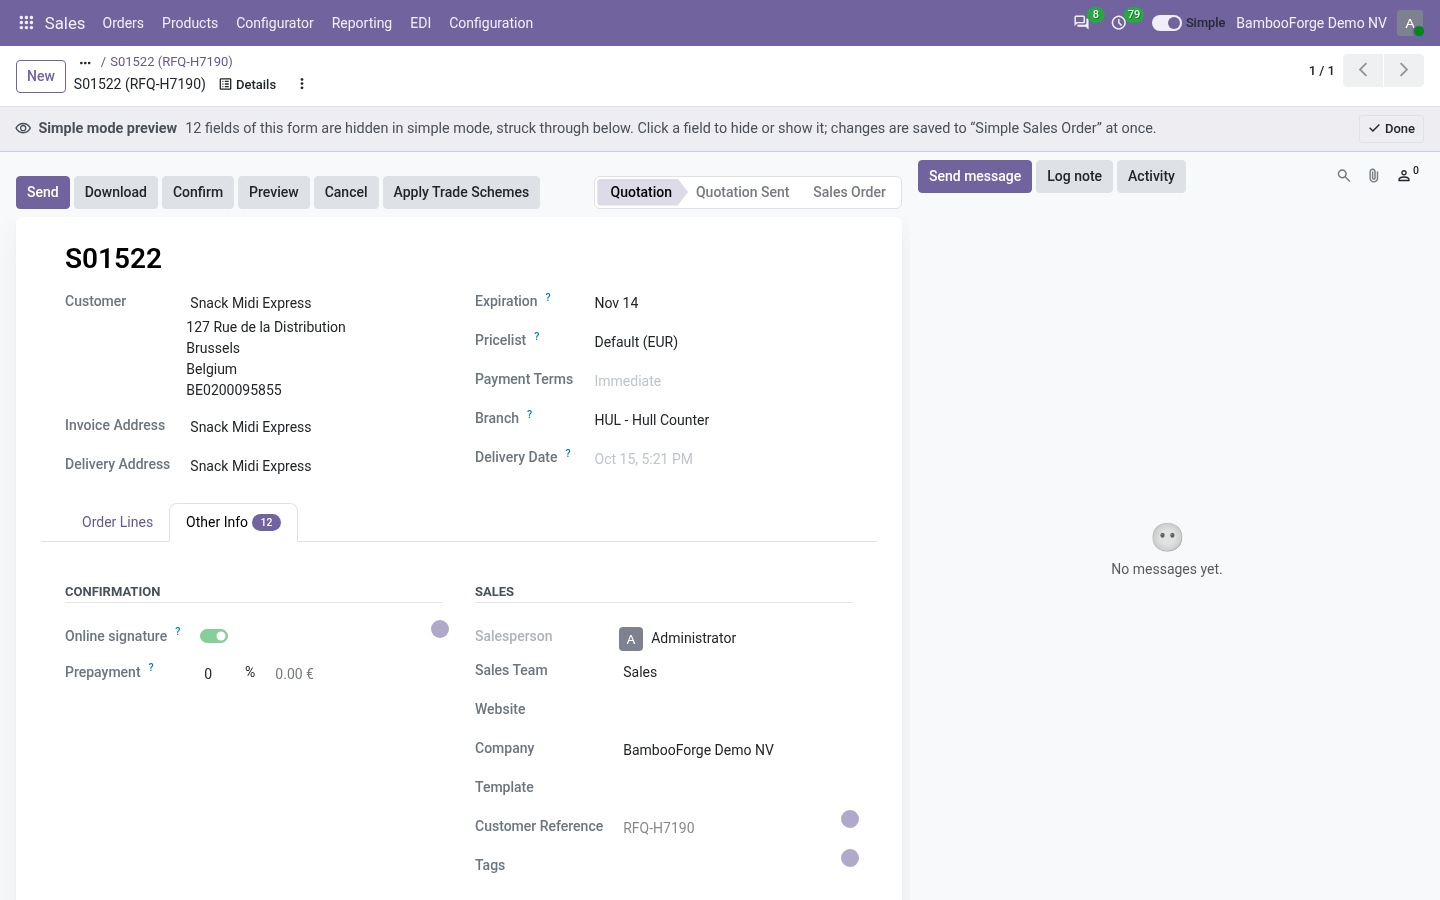The height and width of the screenshot is (900, 1440).
Task: Search messages with magnifier icon
Action: 1344,176
